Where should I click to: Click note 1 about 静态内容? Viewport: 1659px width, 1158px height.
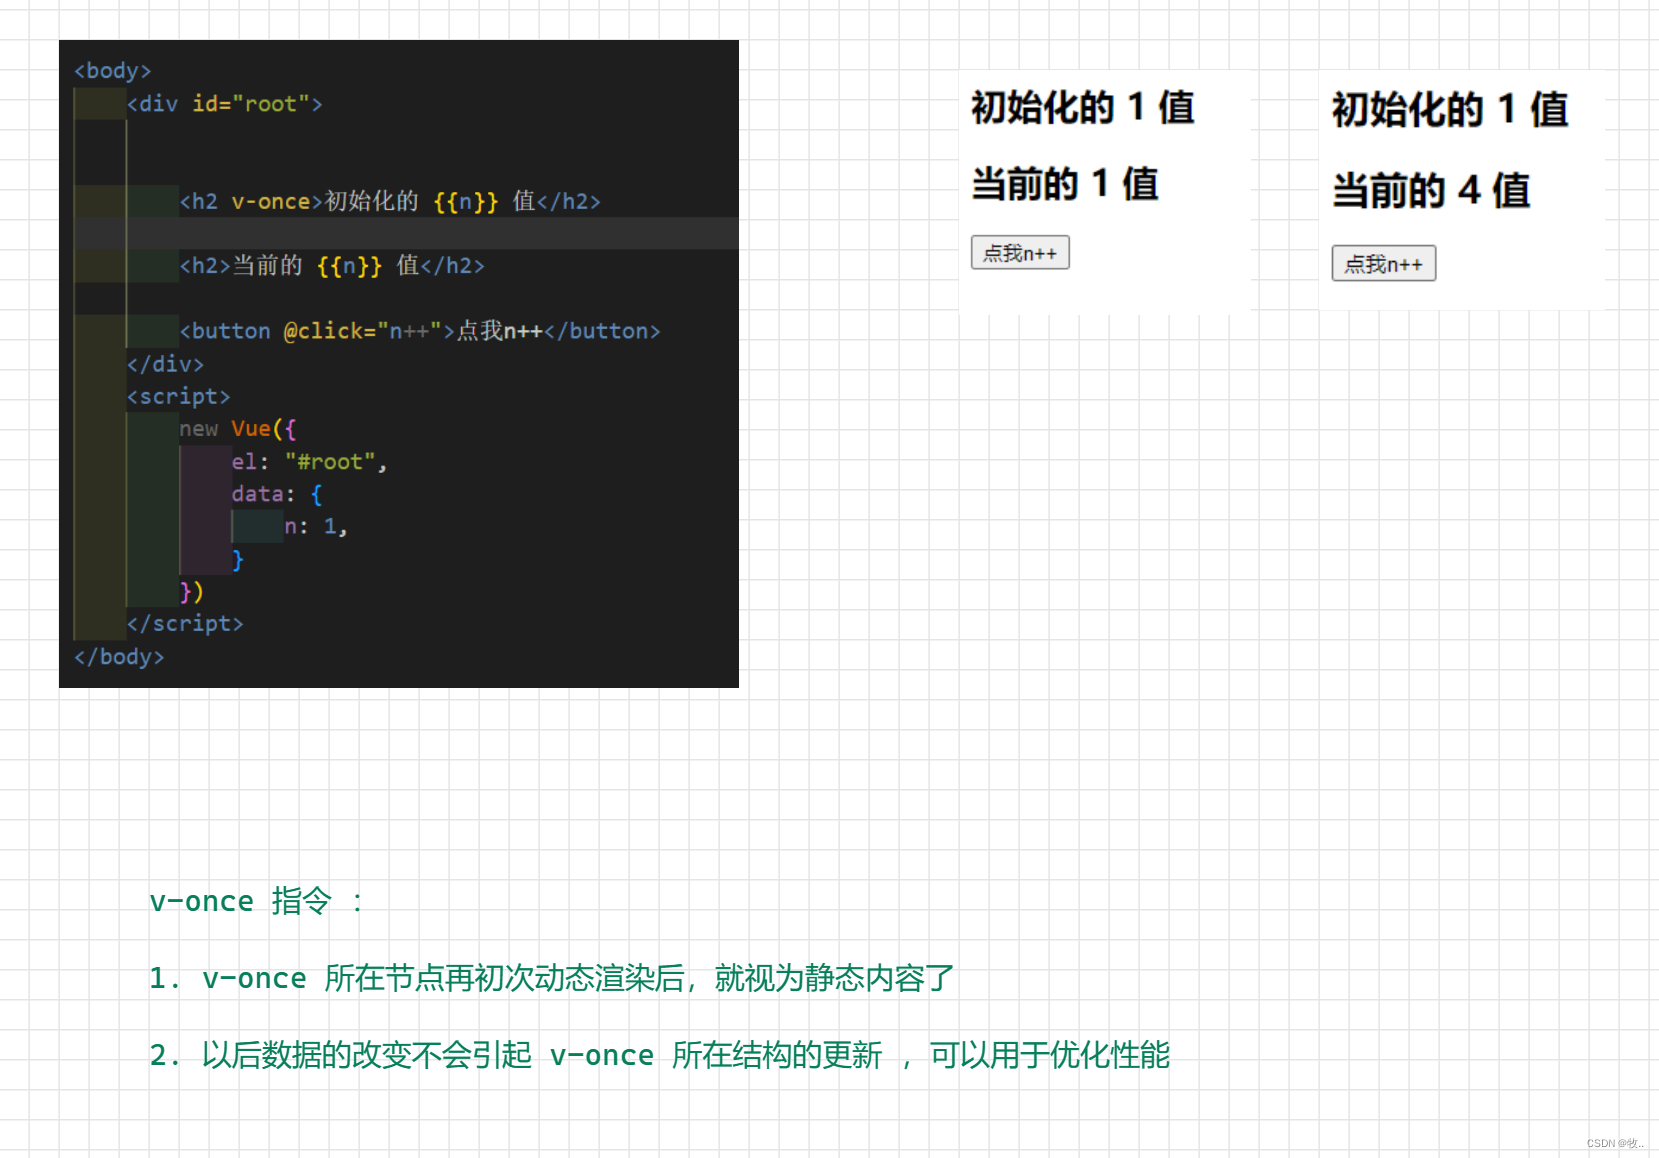tap(552, 978)
